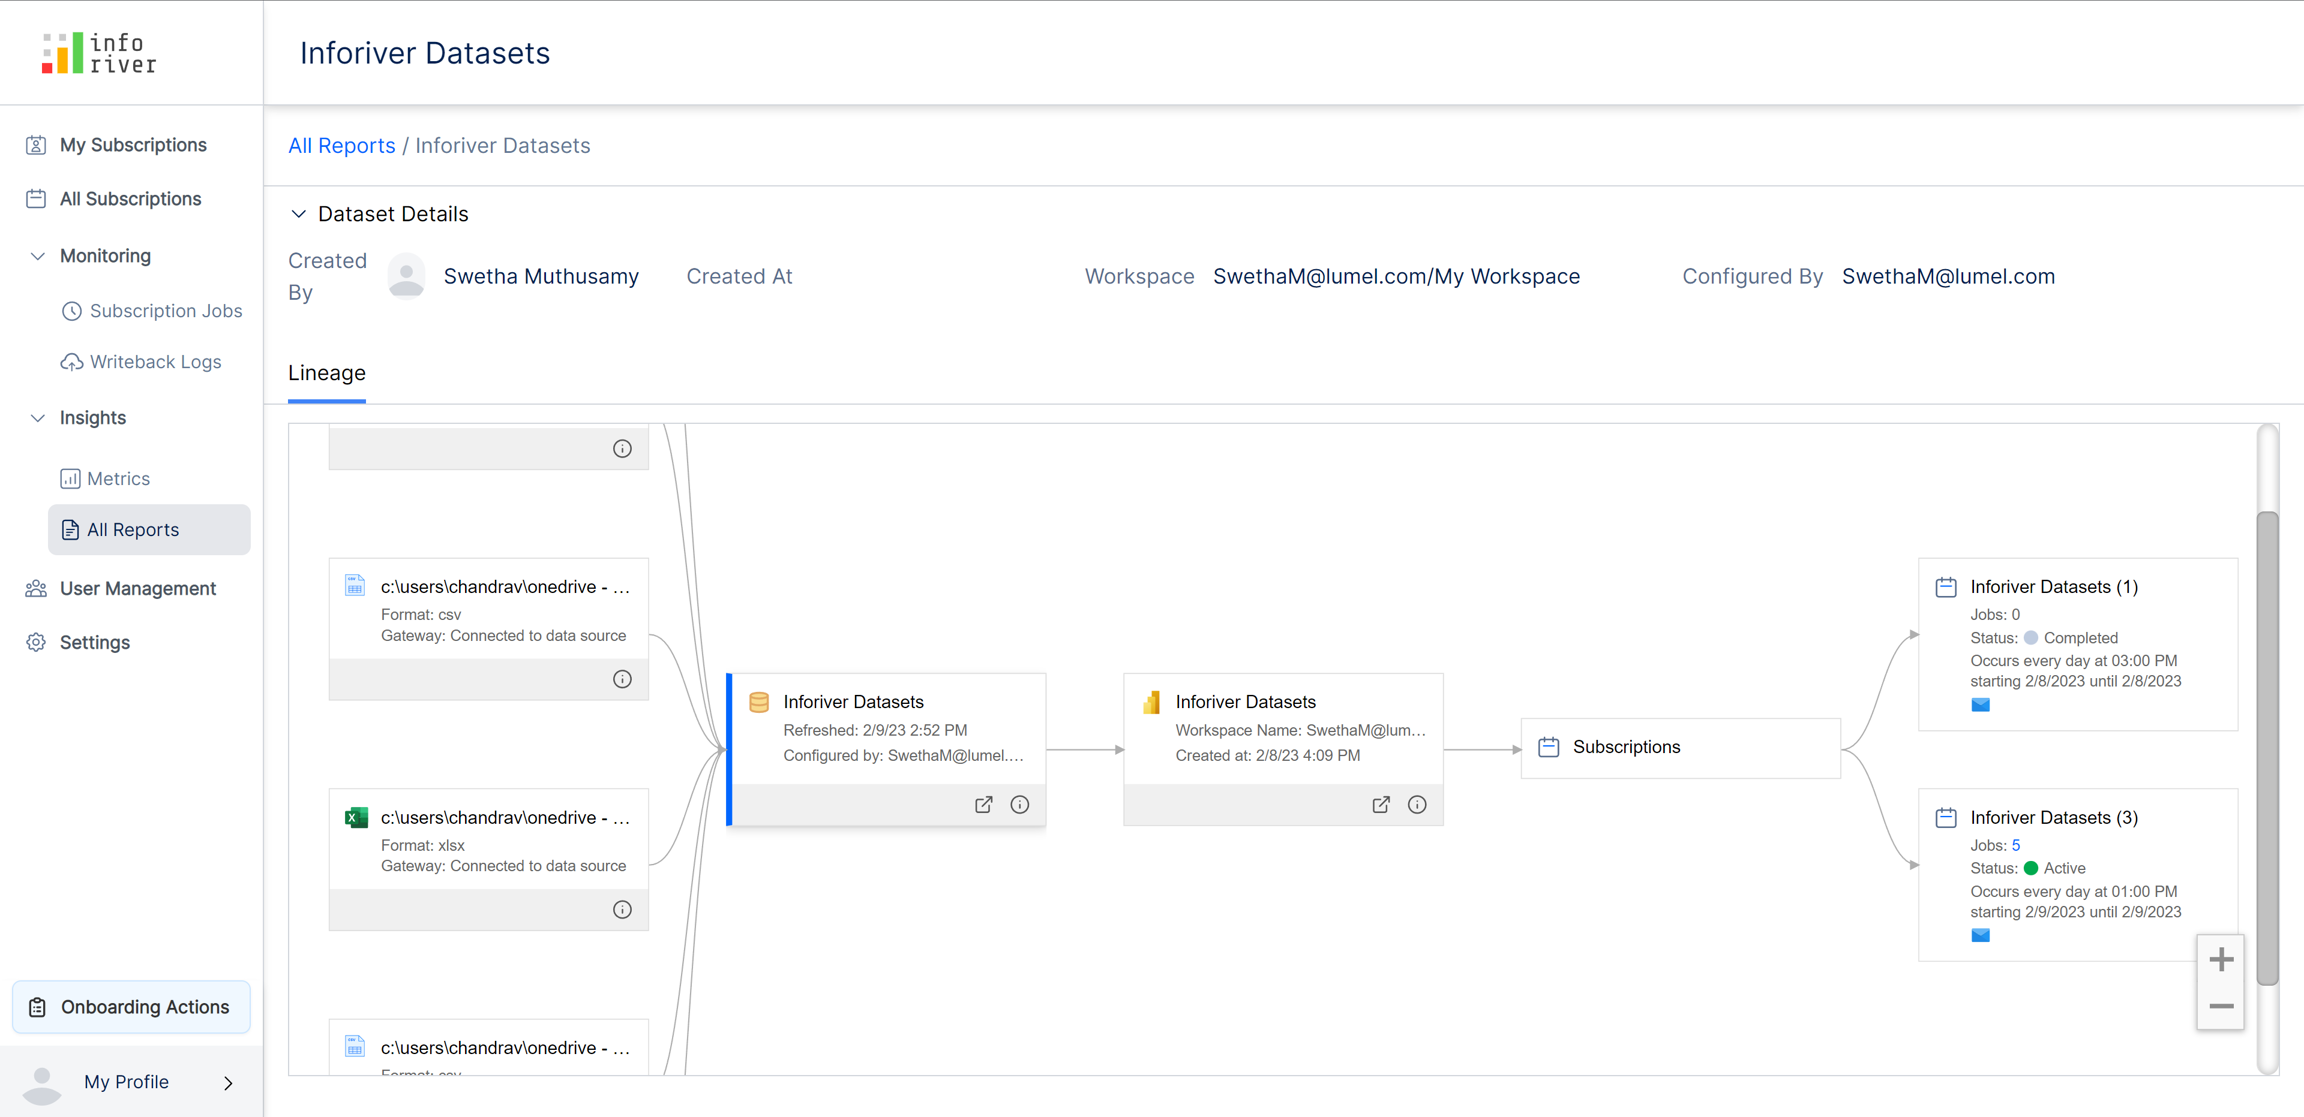Viewport: 2304px width, 1117px height.
Task: Collapse the Insights sidebar group
Action: 38,418
